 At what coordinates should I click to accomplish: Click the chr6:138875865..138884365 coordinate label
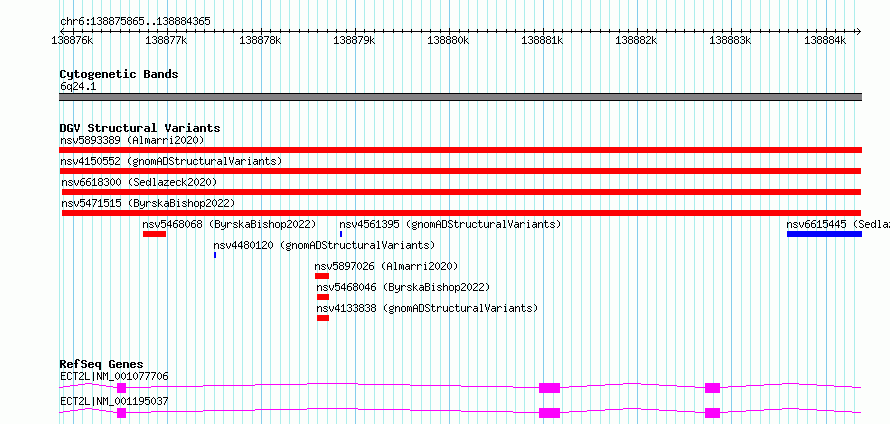[x=135, y=22]
